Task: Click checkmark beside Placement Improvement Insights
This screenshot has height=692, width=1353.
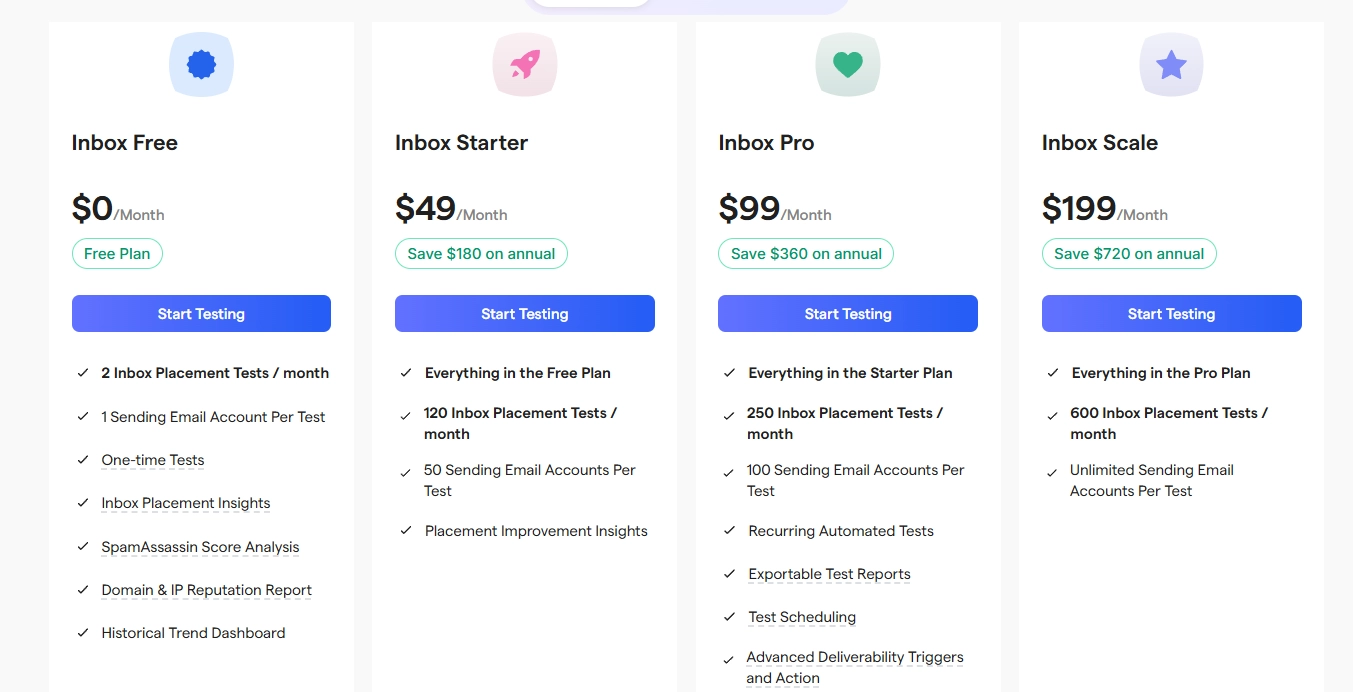Action: (406, 531)
